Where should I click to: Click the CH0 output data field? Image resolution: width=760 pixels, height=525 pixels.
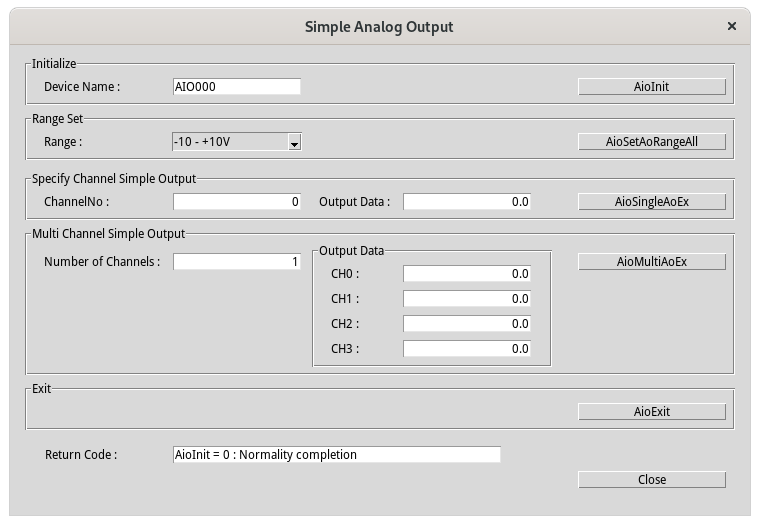tap(466, 274)
